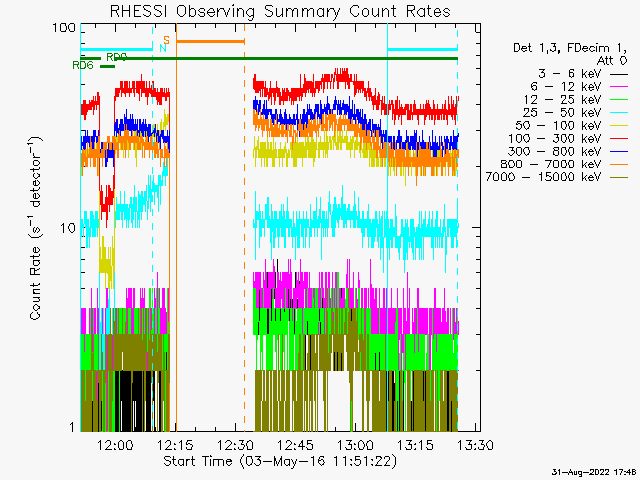Screen dimensions: 640x480
Task: Click the y-axis label 'Count Rate (s-1 detector-1)'
Action: click(x=36, y=228)
